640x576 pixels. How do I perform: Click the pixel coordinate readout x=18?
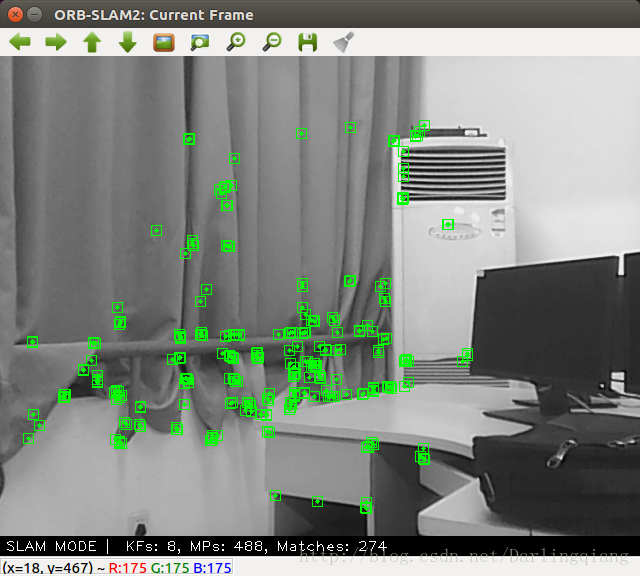(x=48, y=568)
